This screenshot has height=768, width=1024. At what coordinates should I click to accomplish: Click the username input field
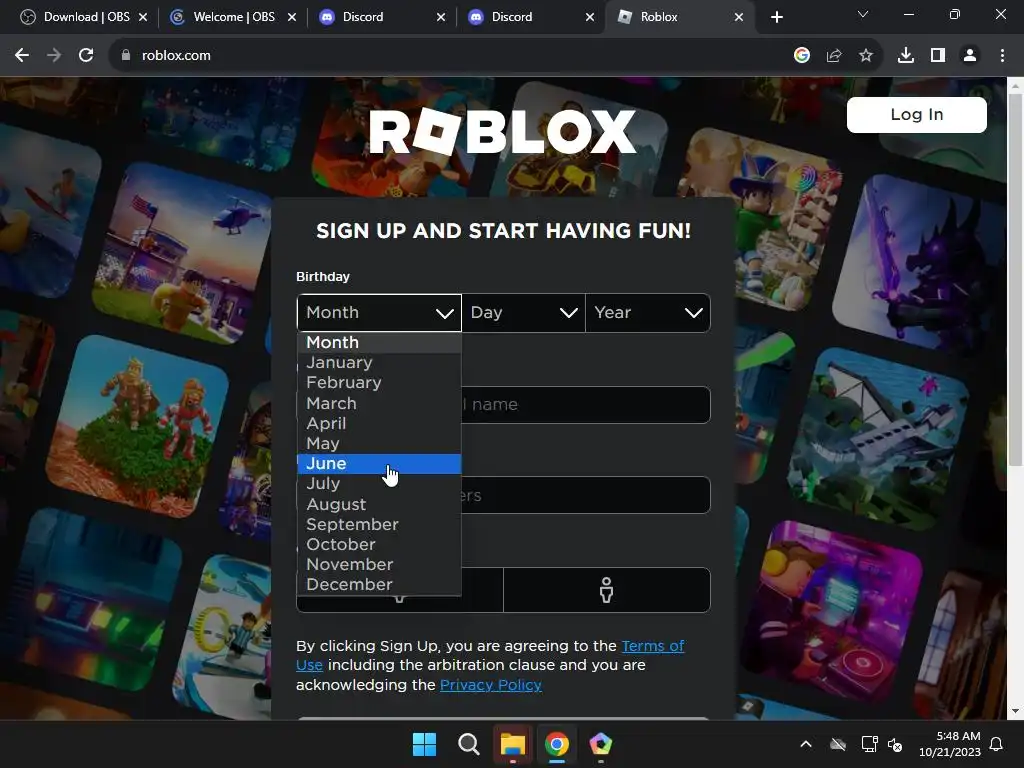pos(504,405)
